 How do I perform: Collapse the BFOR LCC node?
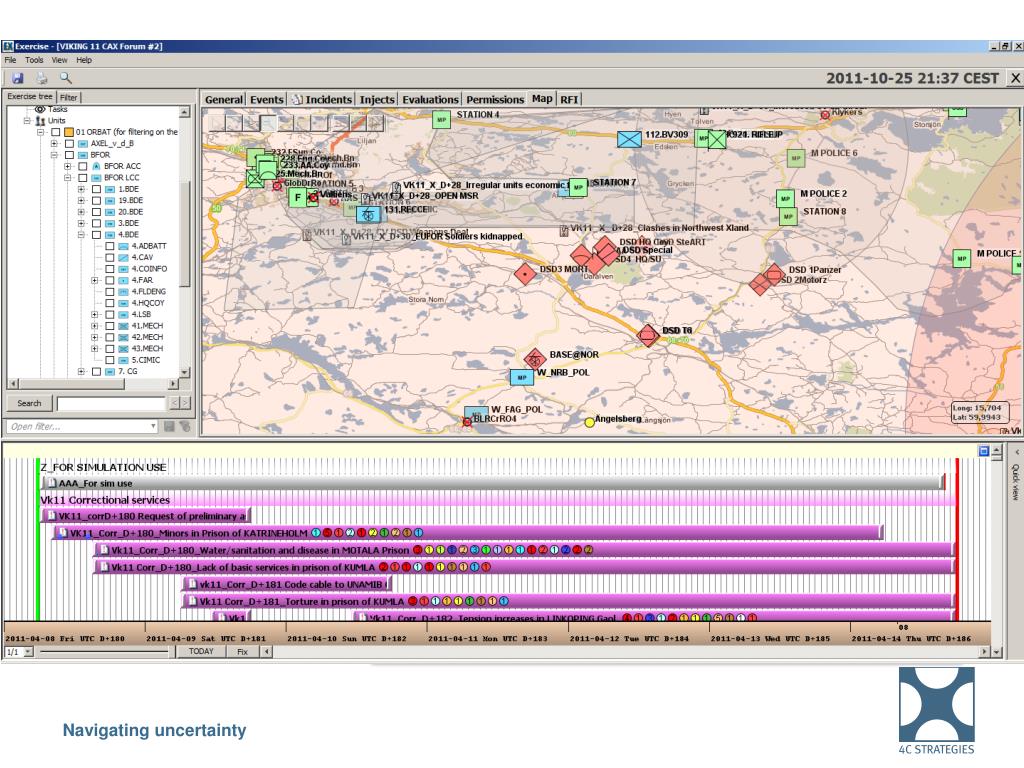click(x=68, y=178)
